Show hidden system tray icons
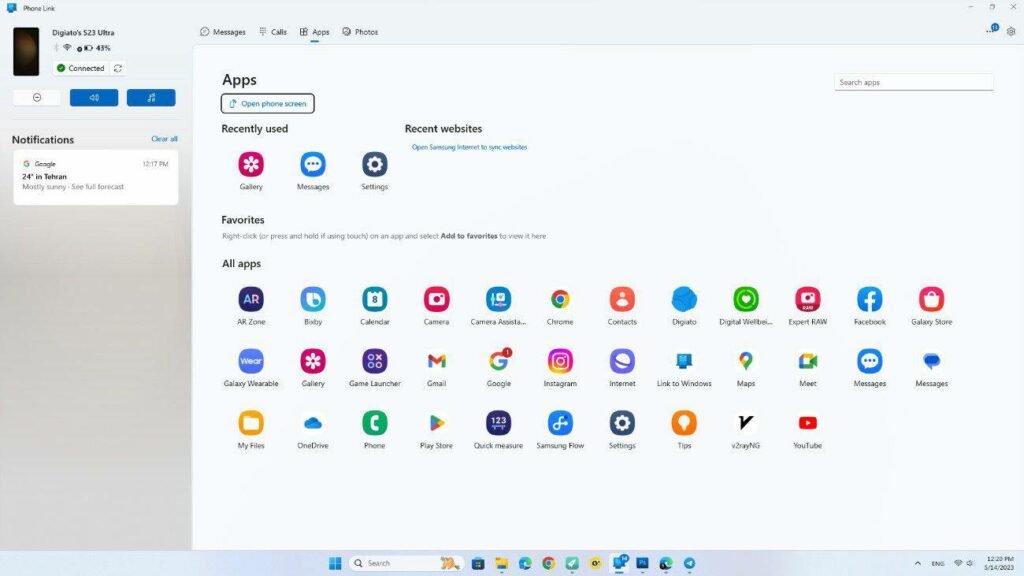1024x576 pixels. coord(918,563)
